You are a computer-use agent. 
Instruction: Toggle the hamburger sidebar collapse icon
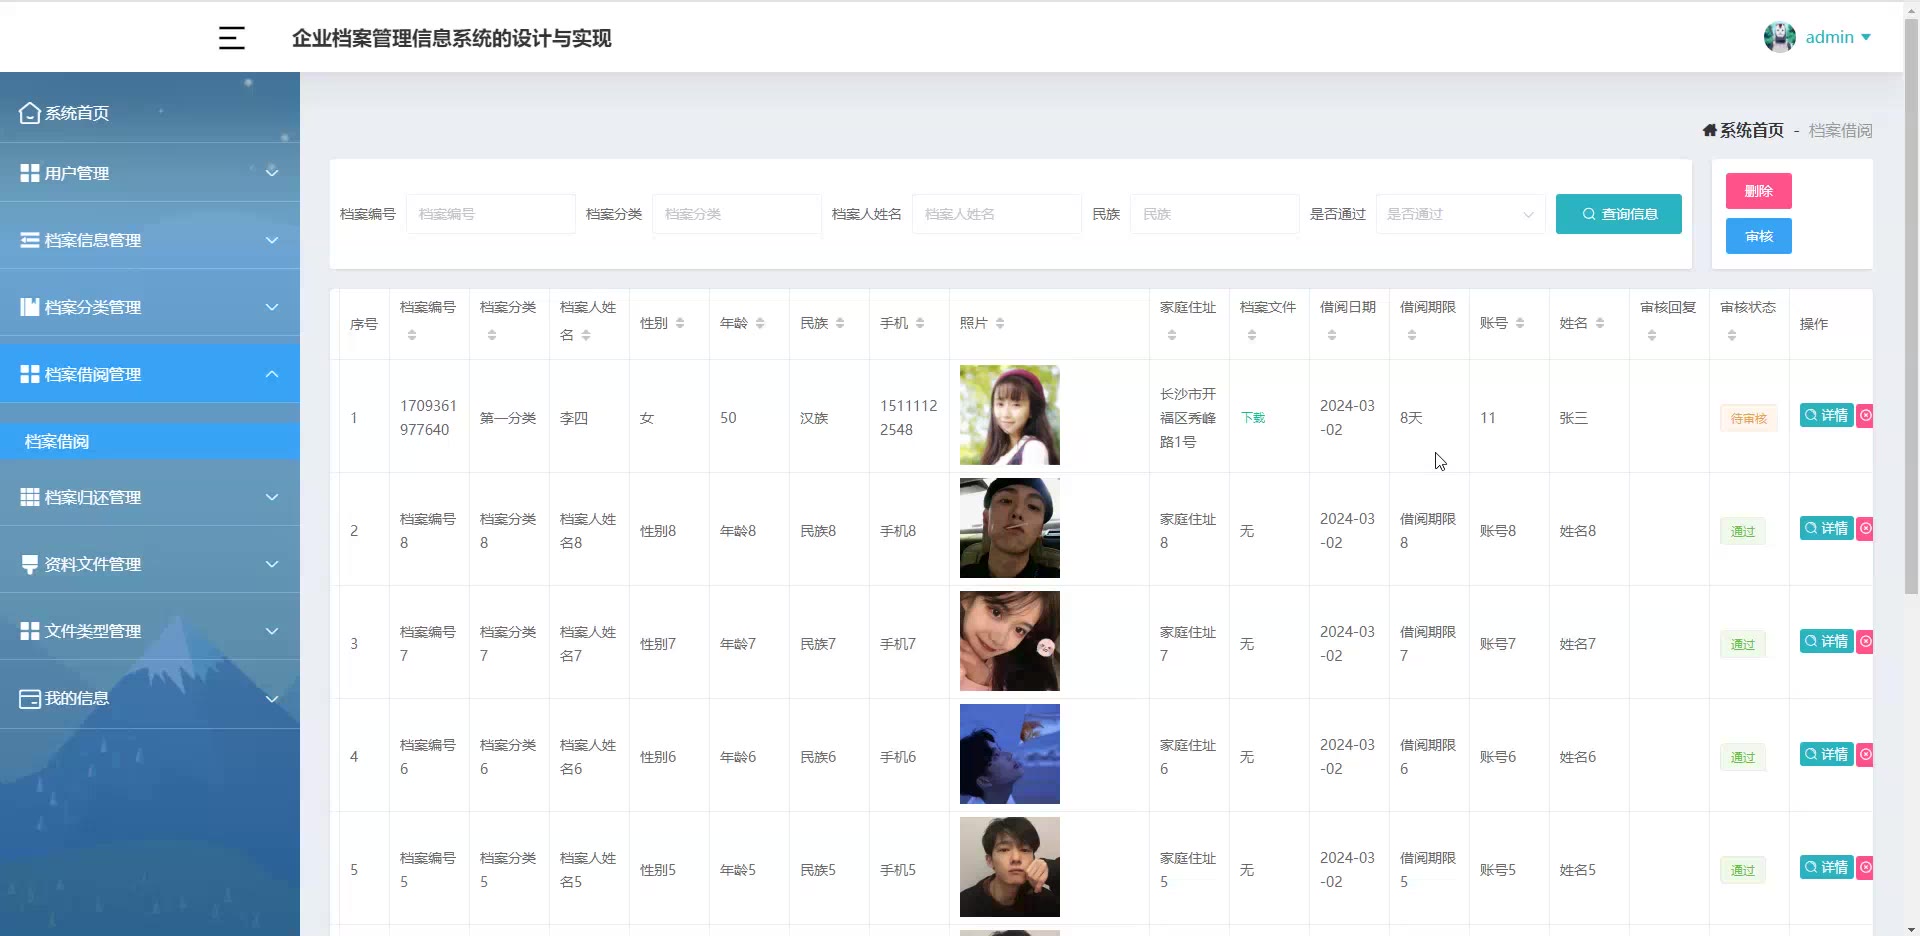pos(232,38)
